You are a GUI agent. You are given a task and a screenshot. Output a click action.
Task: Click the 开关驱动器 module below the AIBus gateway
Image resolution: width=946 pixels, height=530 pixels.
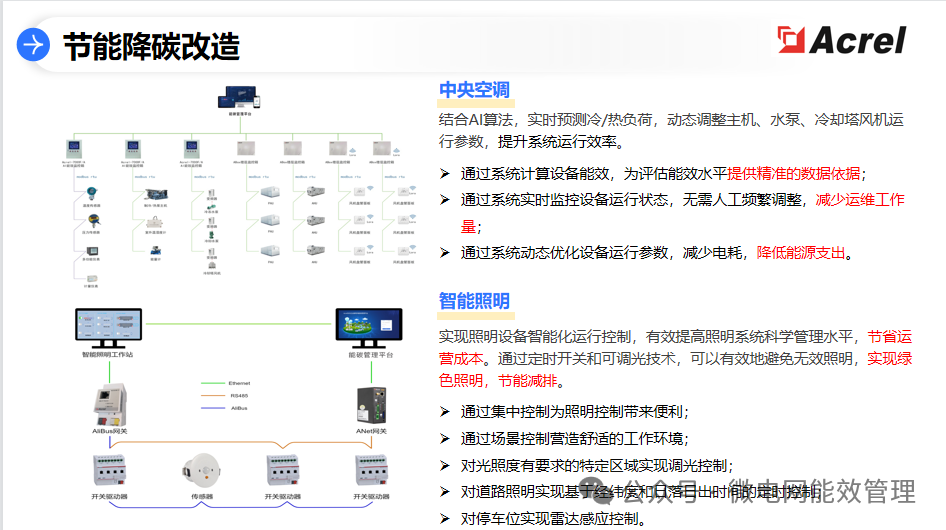click(110, 470)
